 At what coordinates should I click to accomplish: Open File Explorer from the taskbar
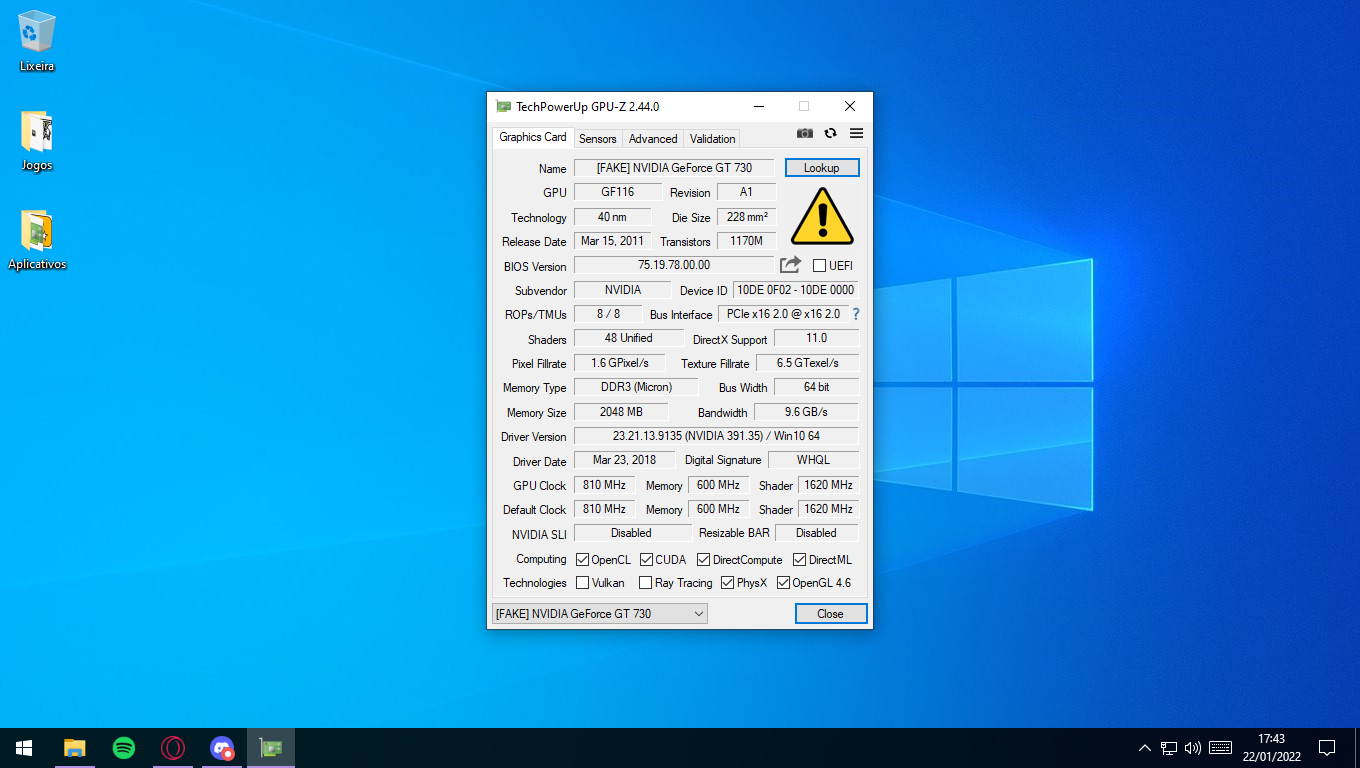[x=74, y=748]
